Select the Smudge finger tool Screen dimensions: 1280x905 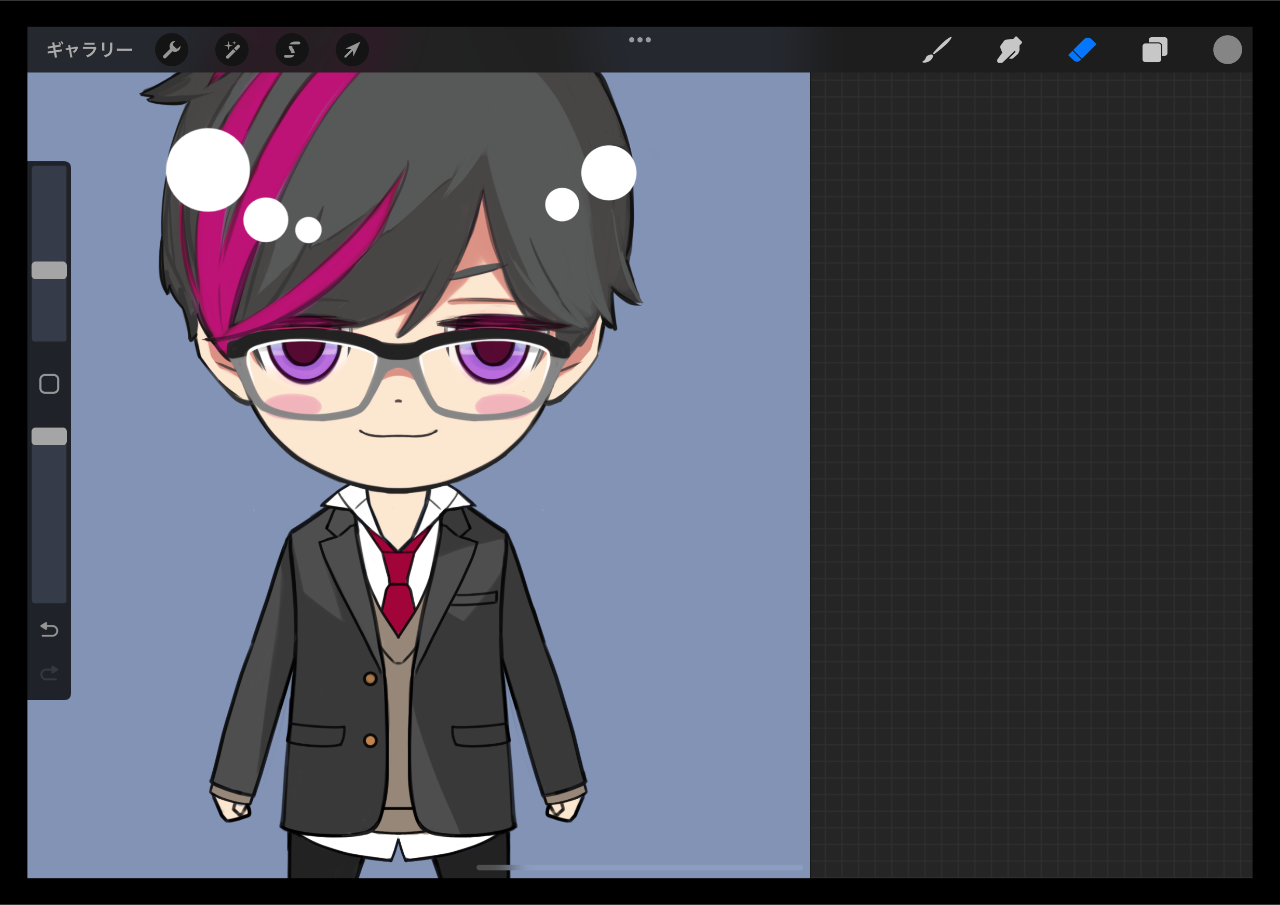(x=1009, y=50)
